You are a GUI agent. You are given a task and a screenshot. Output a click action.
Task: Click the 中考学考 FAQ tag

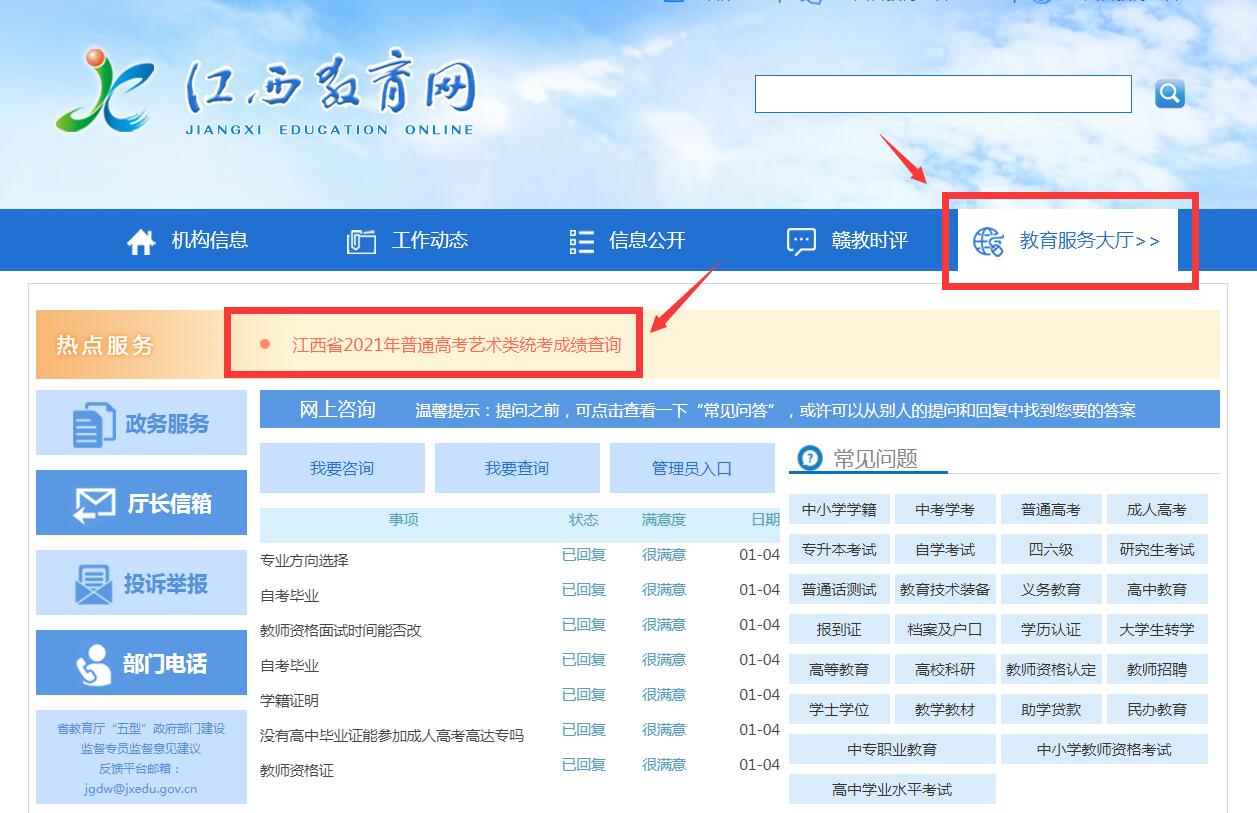point(945,509)
